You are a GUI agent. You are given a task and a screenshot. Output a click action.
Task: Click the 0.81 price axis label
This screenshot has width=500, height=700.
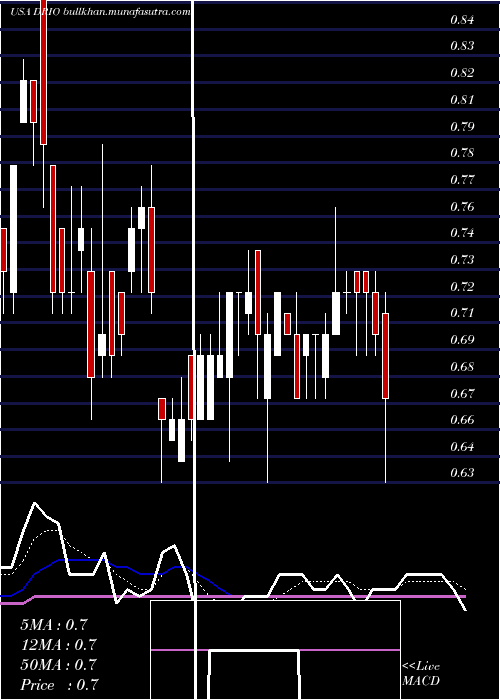click(462, 100)
